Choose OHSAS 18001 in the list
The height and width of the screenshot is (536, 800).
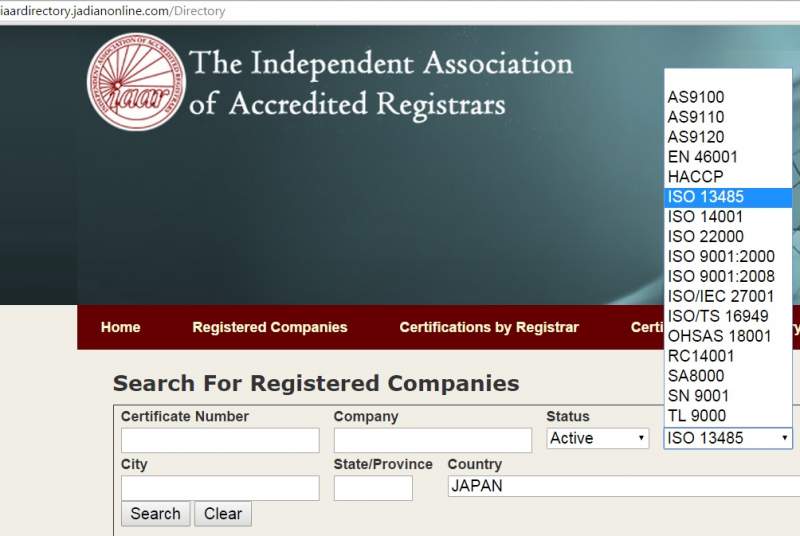[x=728, y=336]
